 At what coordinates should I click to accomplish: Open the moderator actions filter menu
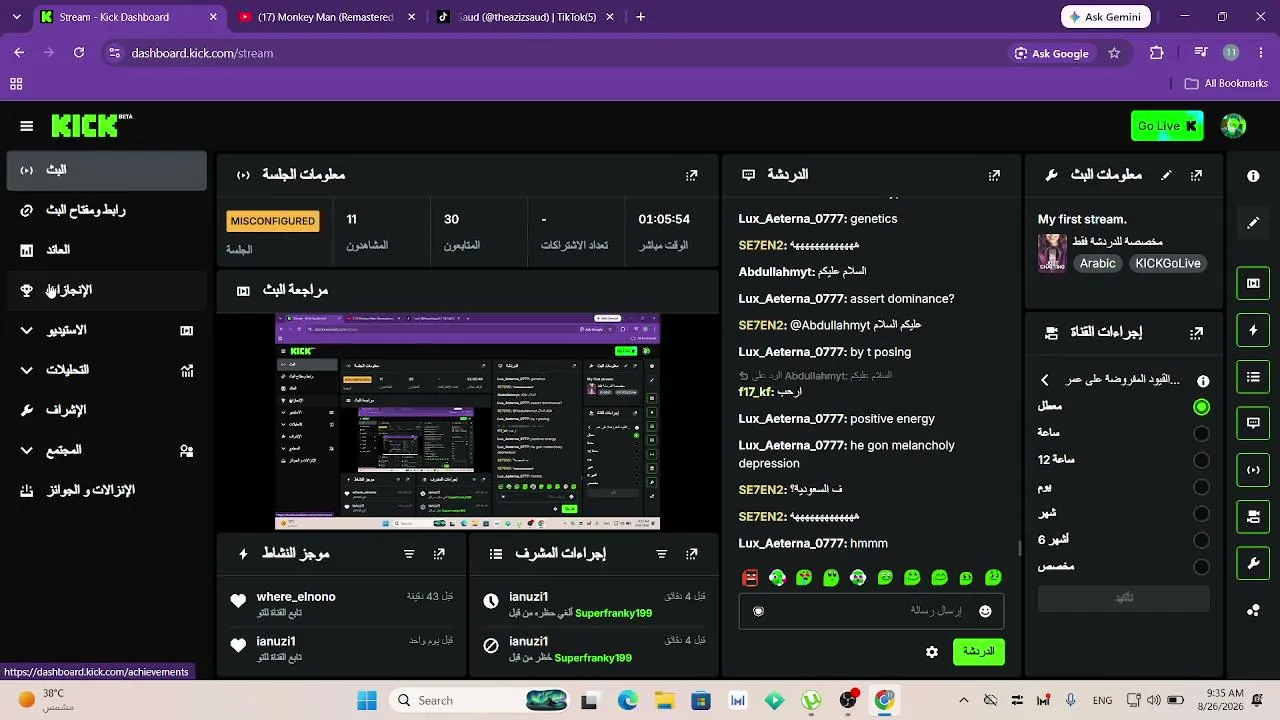[x=661, y=554]
